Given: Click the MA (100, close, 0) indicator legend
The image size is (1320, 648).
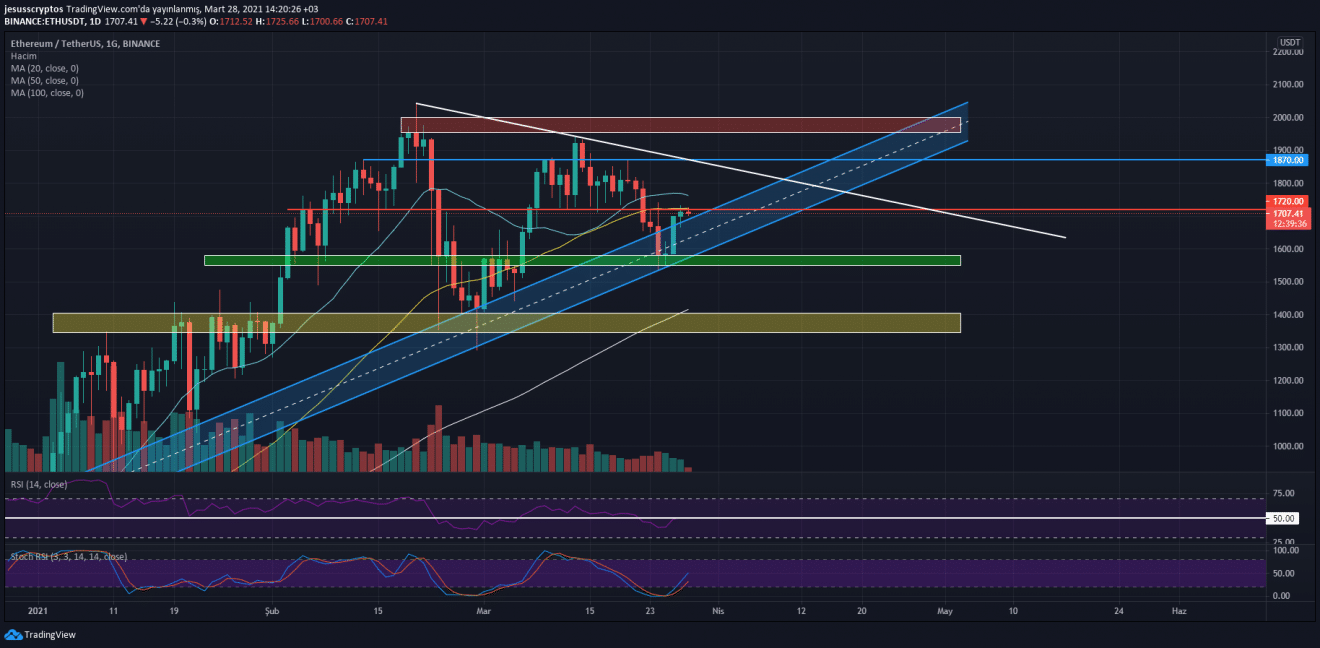Looking at the screenshot, I should pos(48,93).
